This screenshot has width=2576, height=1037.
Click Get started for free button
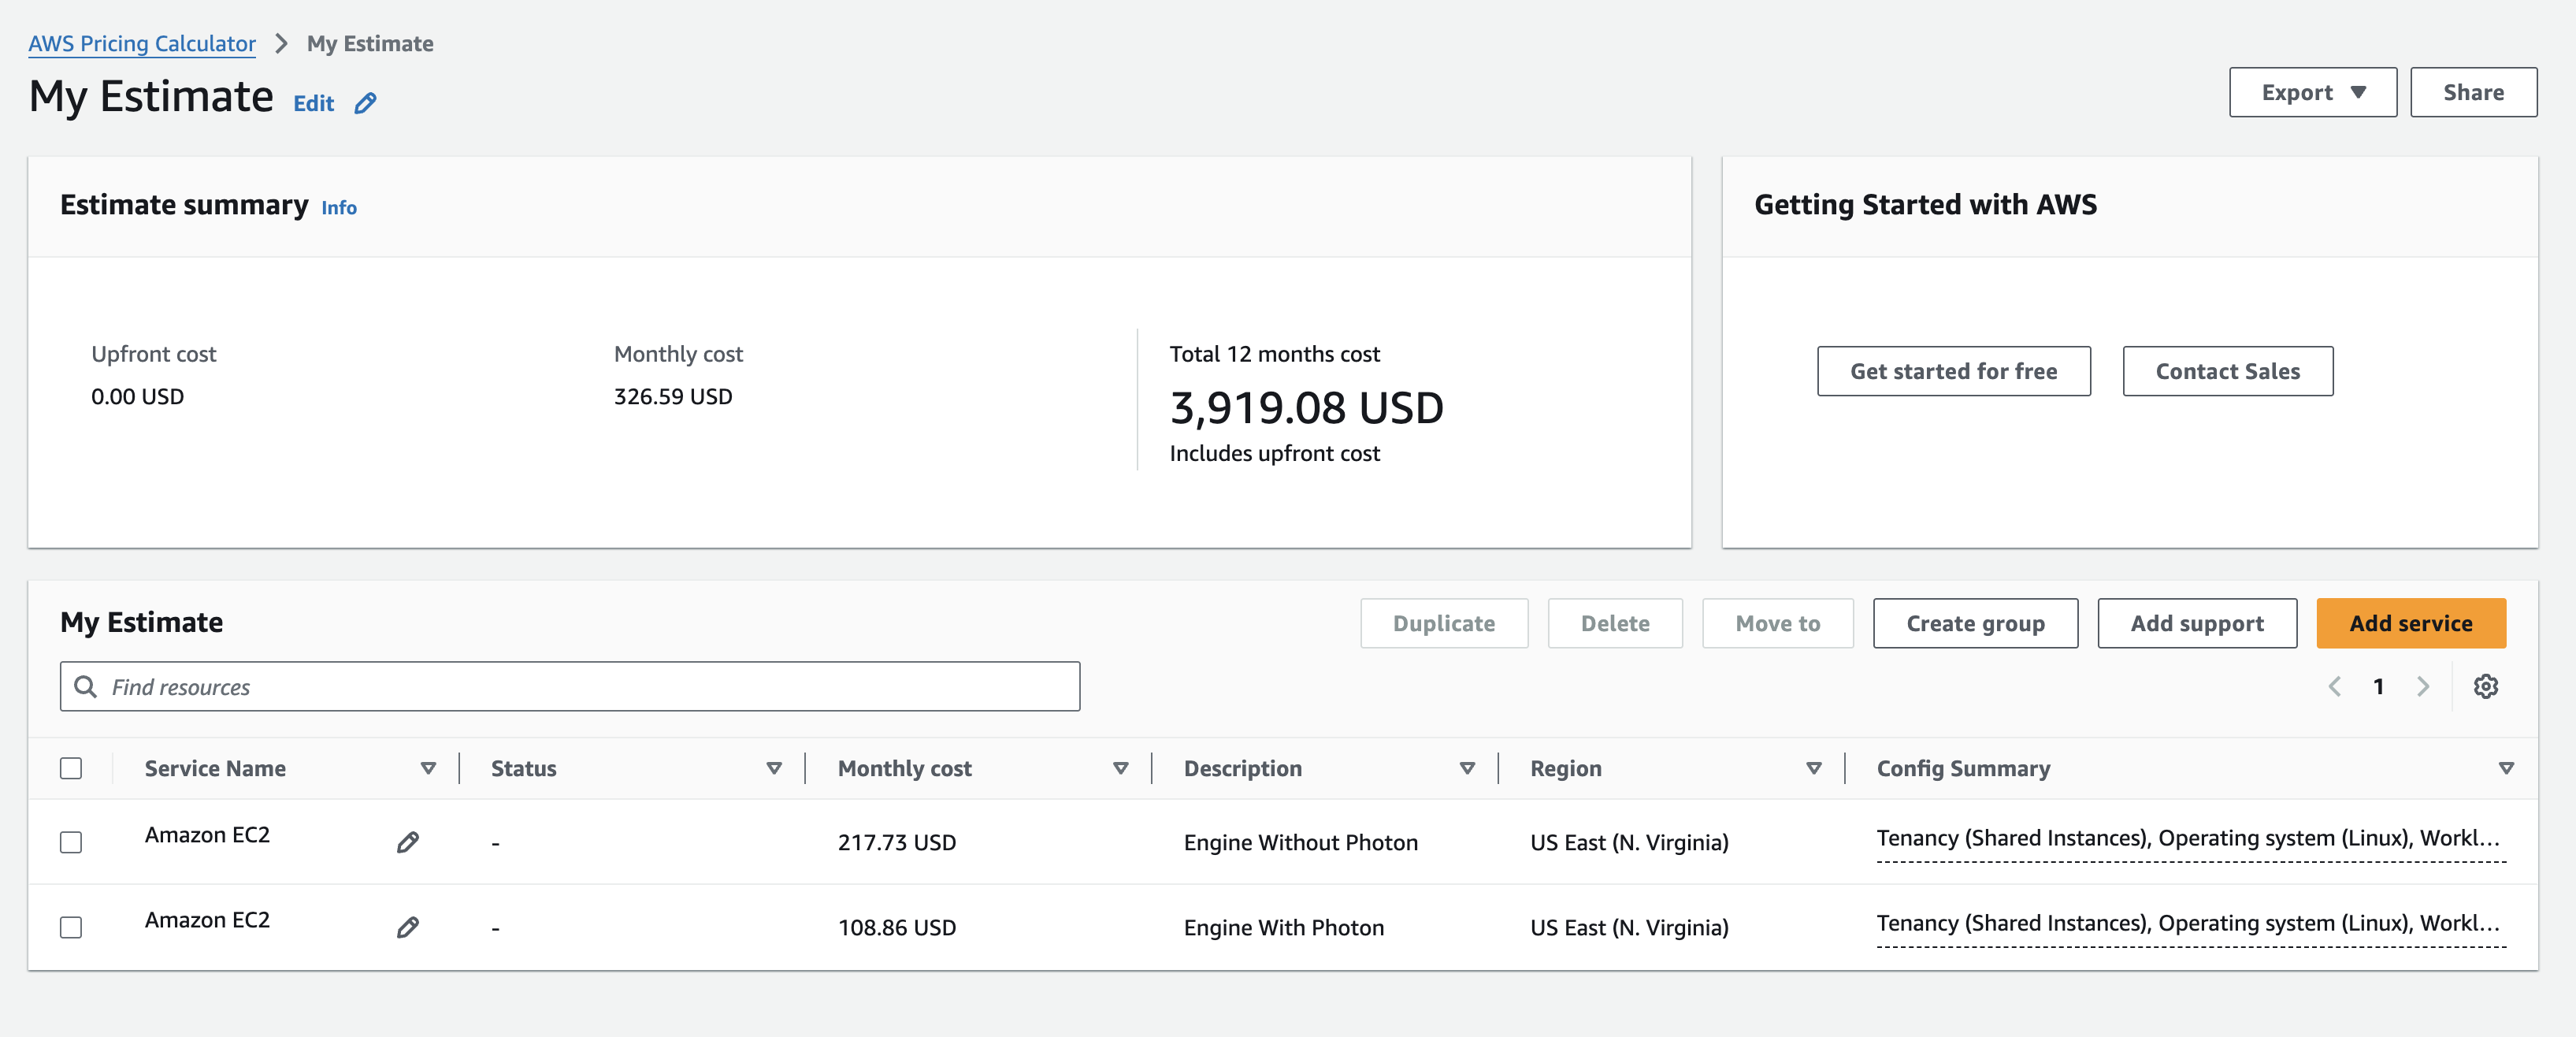pos(1953,371)
